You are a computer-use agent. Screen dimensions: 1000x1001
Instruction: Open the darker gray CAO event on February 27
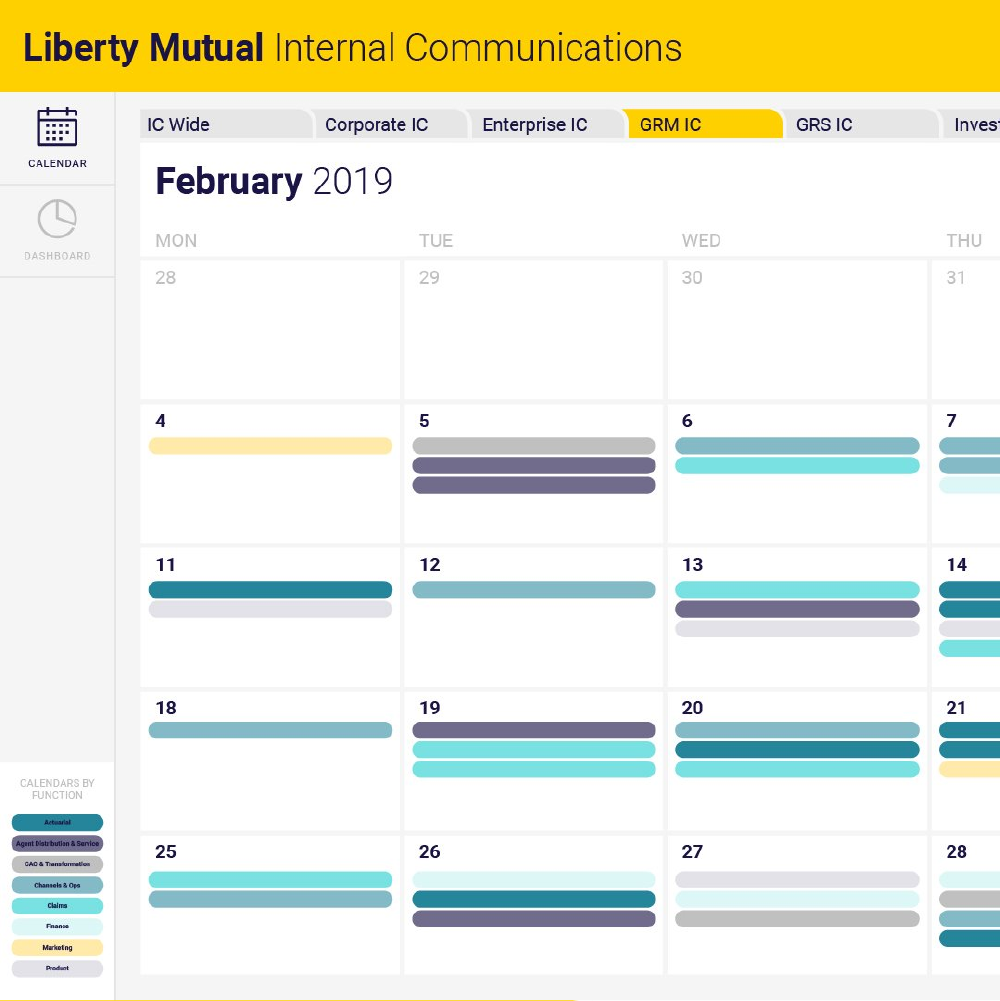point(797,919)
